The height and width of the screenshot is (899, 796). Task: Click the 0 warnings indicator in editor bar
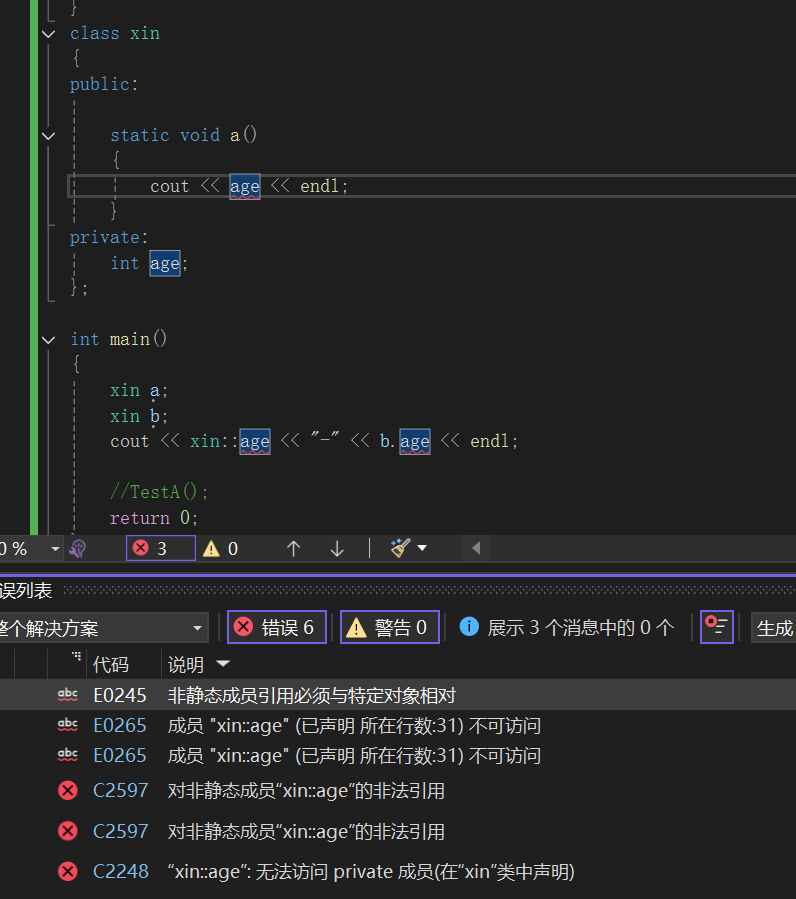click(x=221, y=549)
